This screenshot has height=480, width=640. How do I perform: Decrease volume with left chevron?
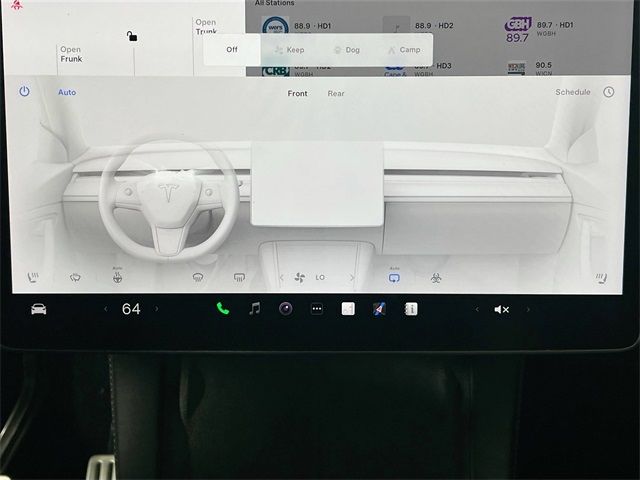(477, 309)
